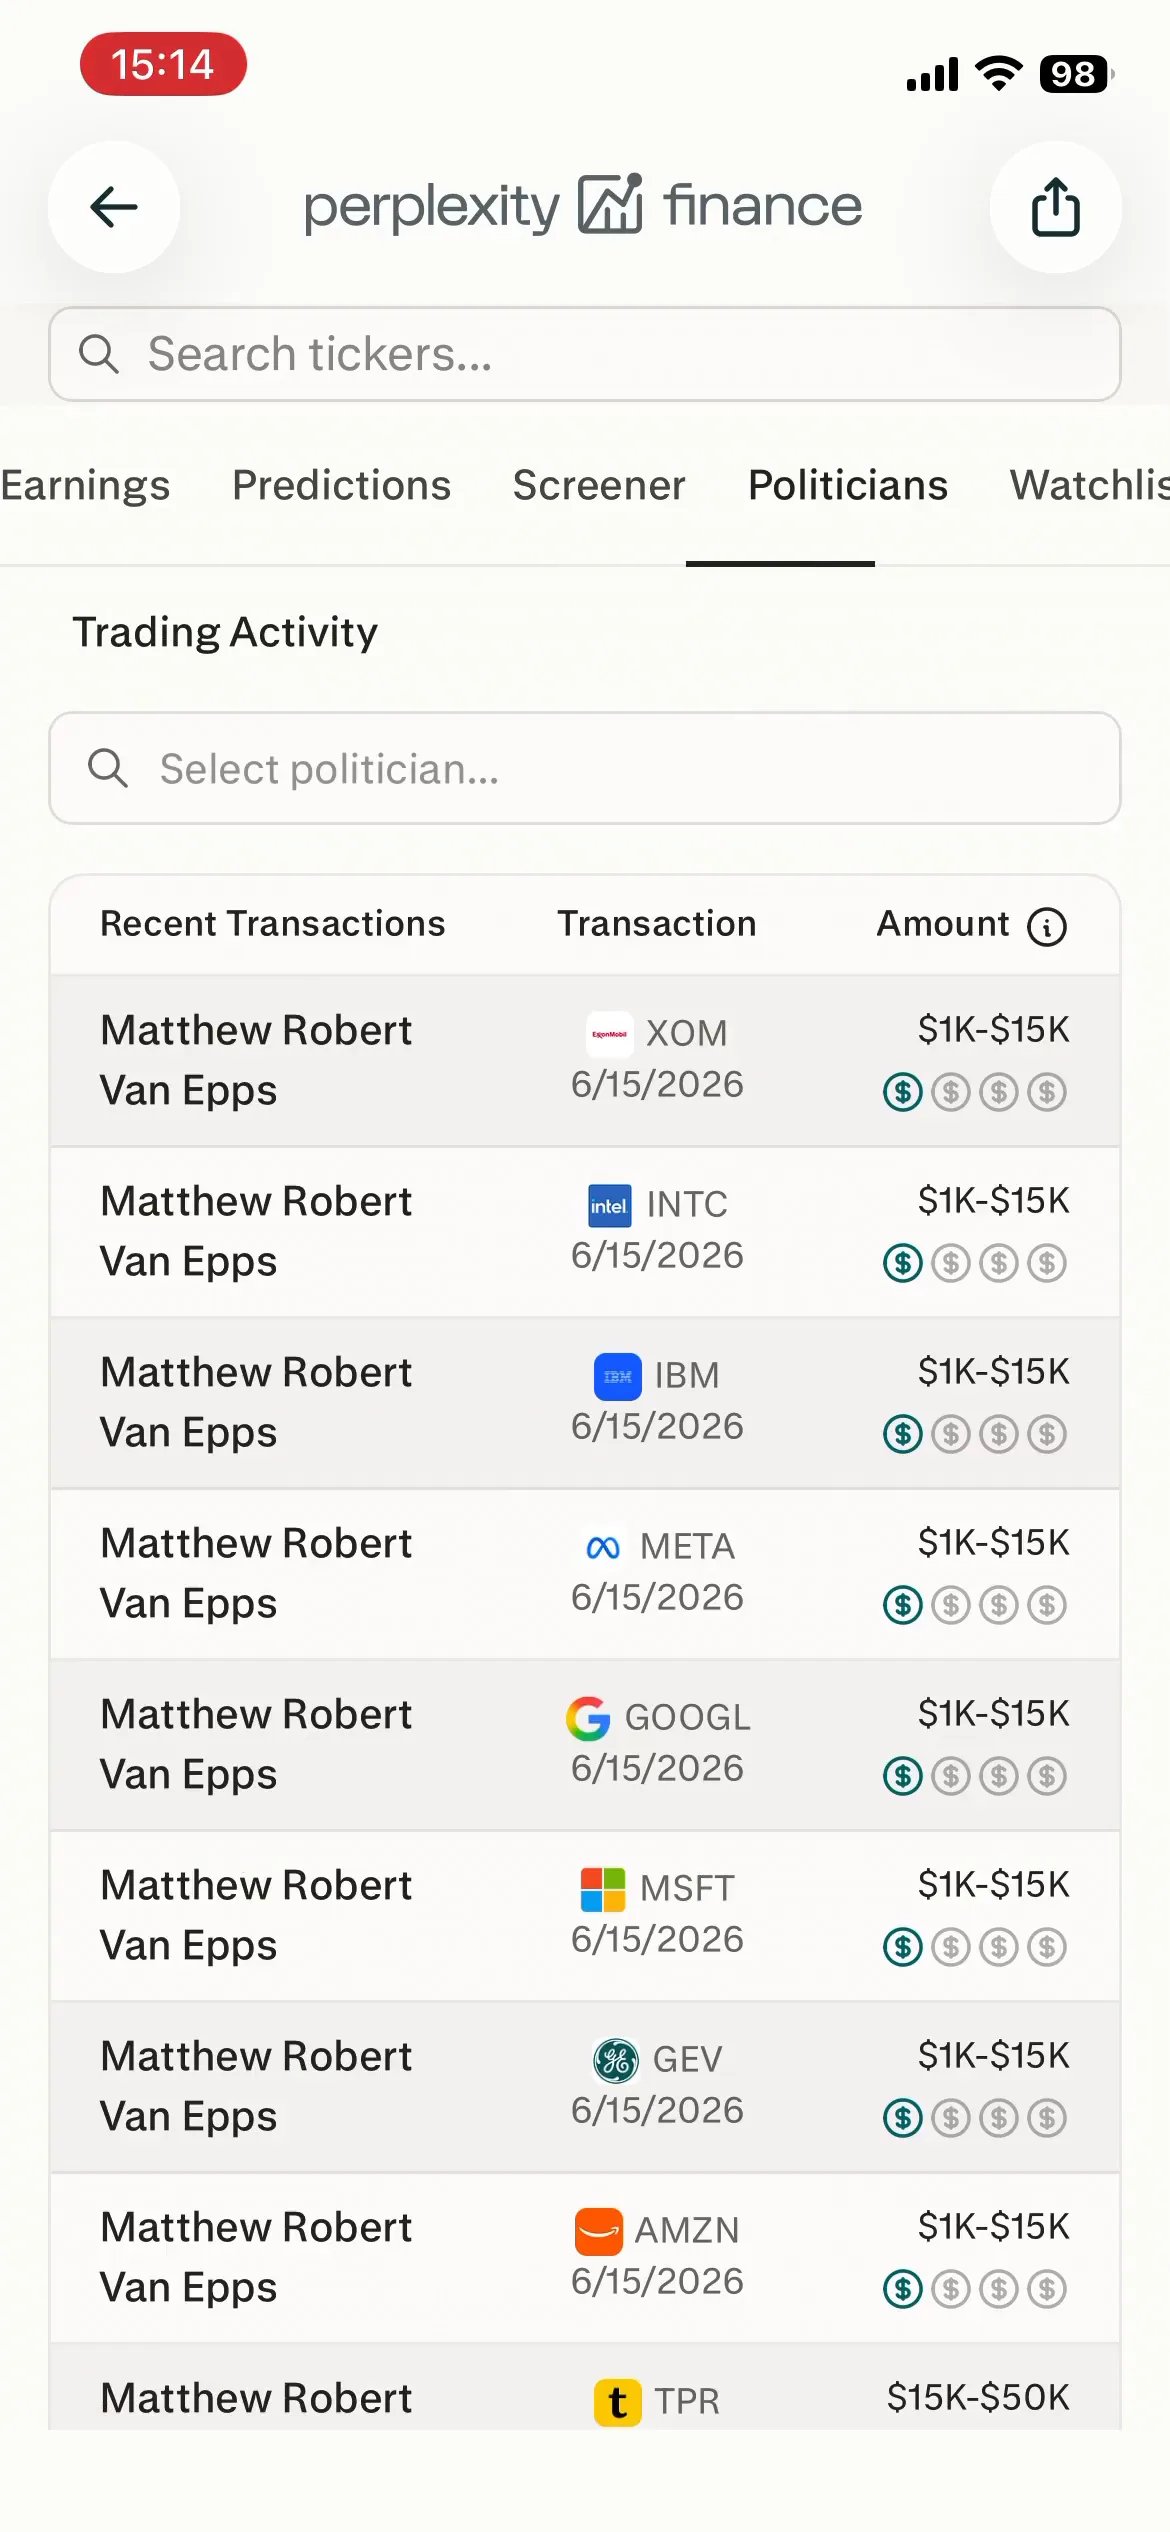The height and width of the screenshot is (2532, 1170).
Task: Select the Microsoft MSFT logo
Action: [603, 1890]
